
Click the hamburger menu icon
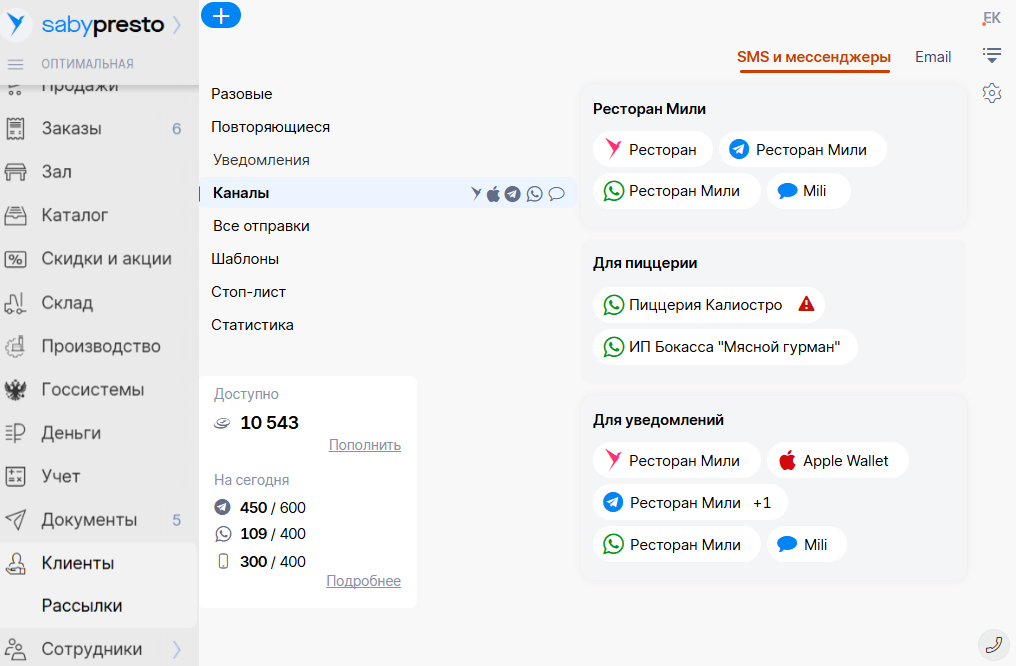pyautogui.click(x=15, y=64)
